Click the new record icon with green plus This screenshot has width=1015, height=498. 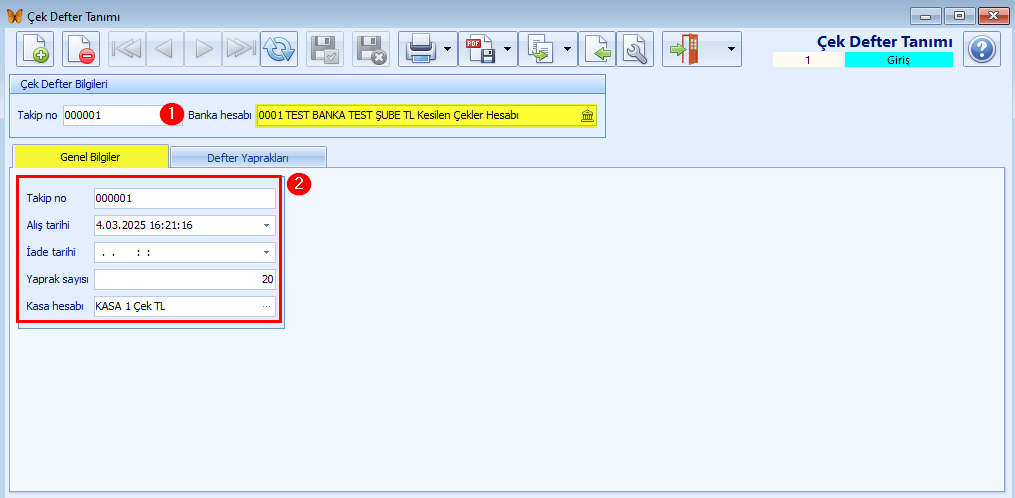click(x=35, y=49)
